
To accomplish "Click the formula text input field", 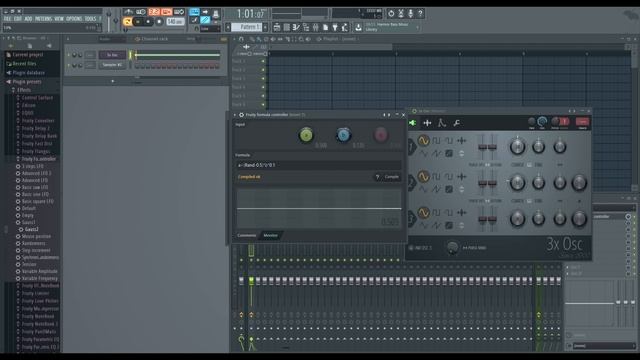I will 318,165.
